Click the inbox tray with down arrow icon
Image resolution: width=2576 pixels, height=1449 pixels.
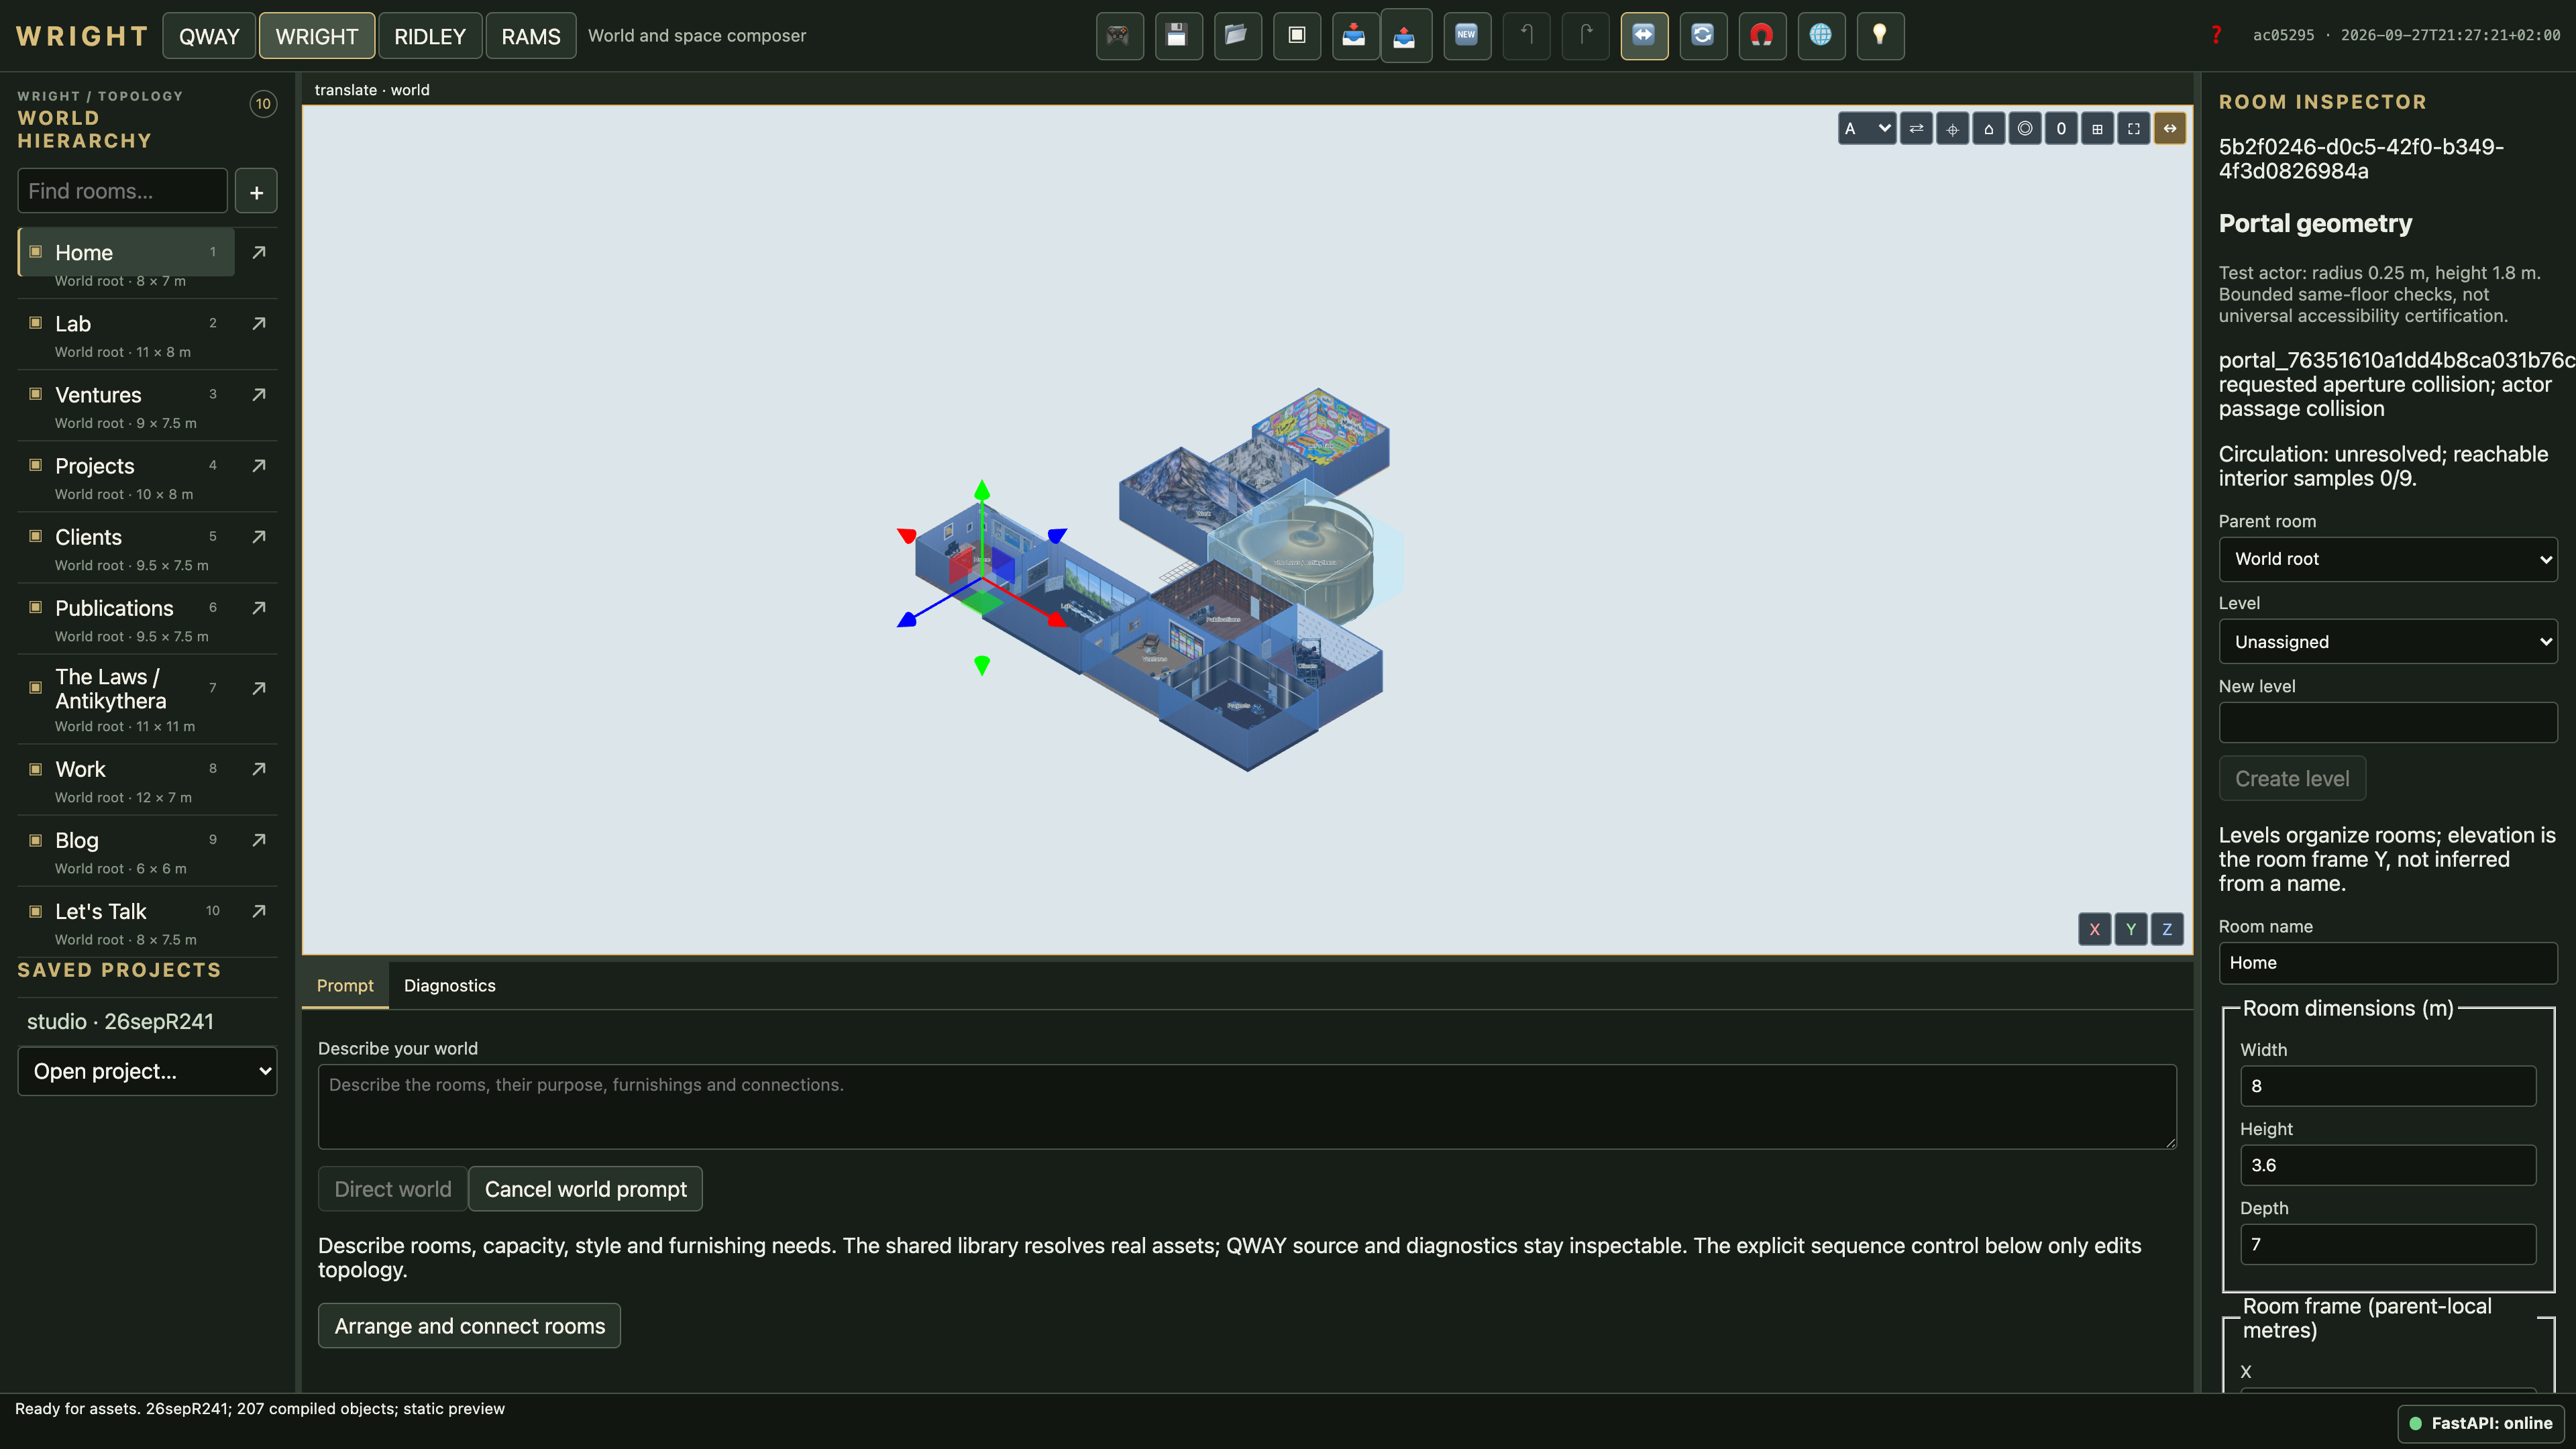coord(1355,36)
